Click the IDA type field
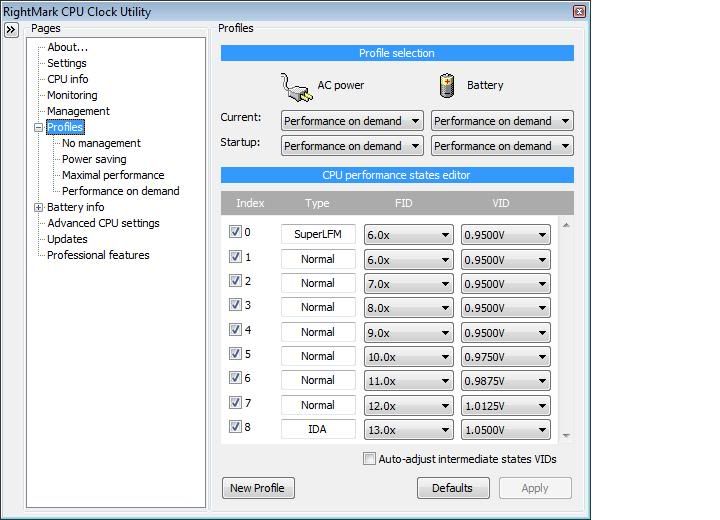 click(318, 430)
